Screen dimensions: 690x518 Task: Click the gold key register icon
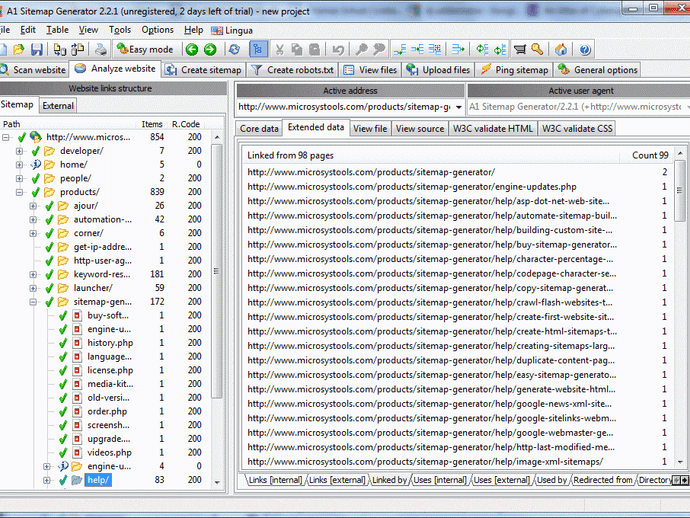537,49
